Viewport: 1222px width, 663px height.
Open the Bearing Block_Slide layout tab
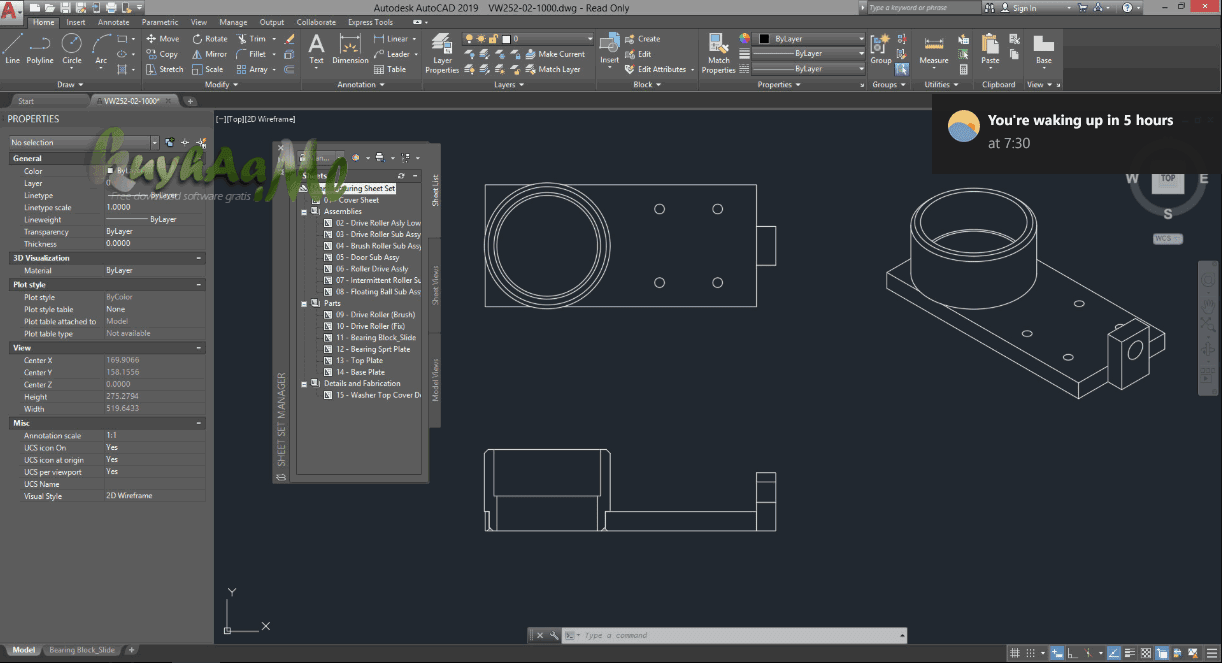pyautogui.click(x=80, y=650)
